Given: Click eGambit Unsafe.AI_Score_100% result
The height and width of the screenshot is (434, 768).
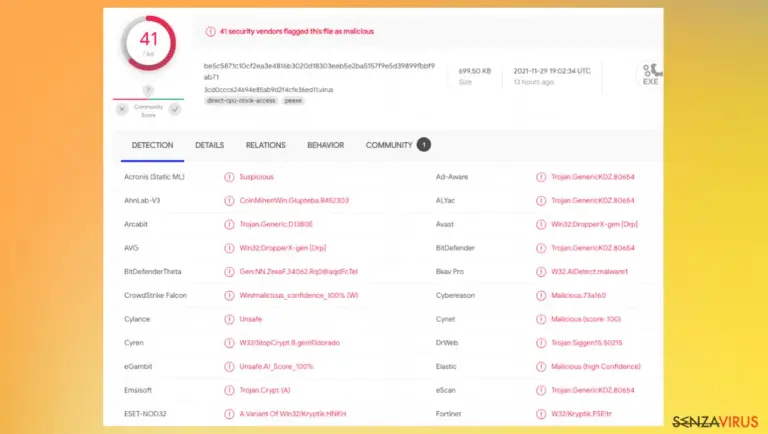Looking at the screenshot, I should pyautogui.click(x=276, y=366).
